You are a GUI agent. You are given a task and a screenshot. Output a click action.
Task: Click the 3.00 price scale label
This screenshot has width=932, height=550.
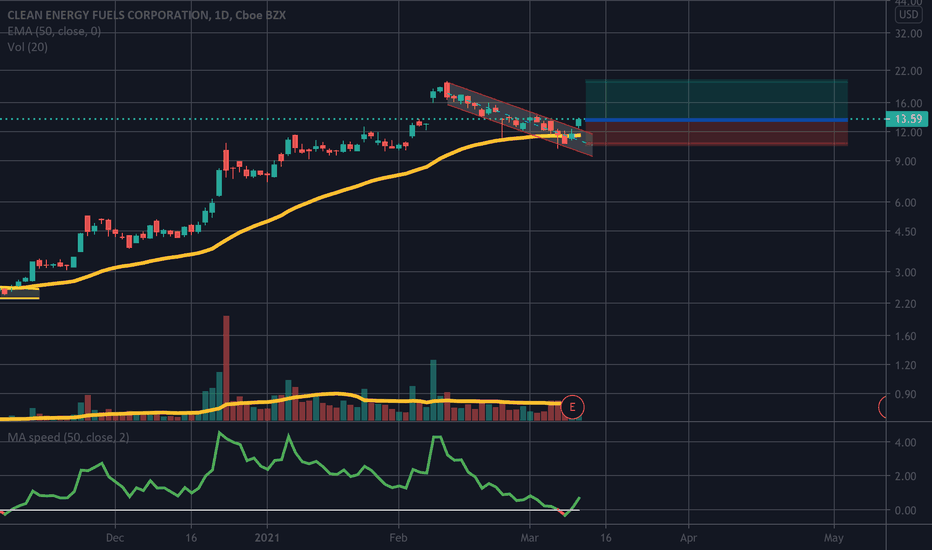tap(905, 272)
